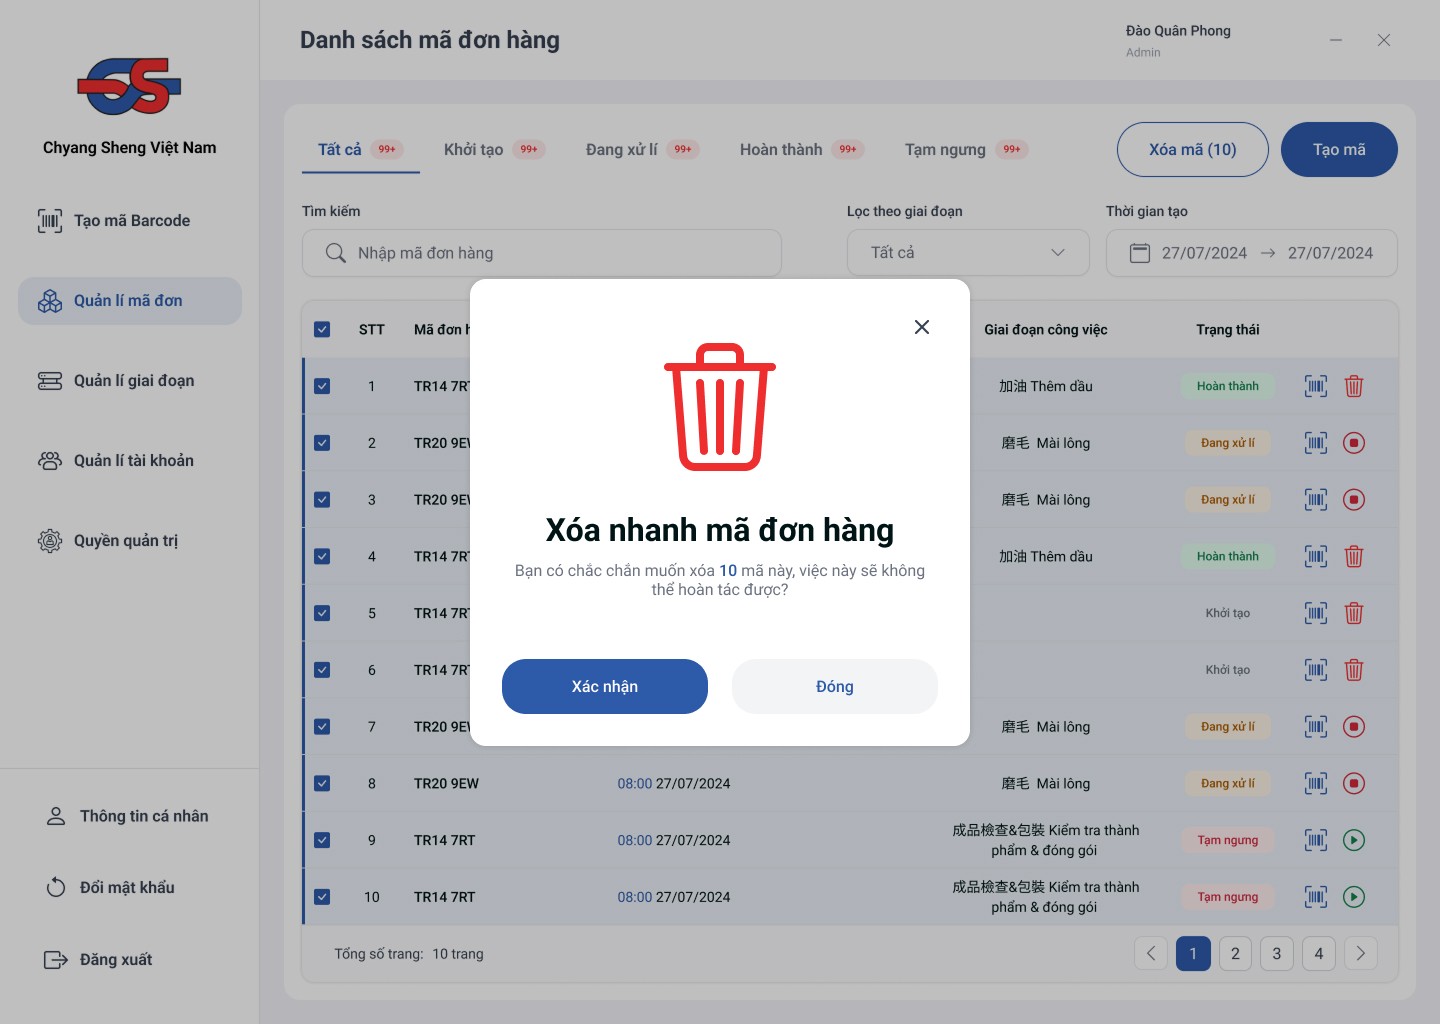Switch to Tạm ngưng tab

click(x=966, y=149)
